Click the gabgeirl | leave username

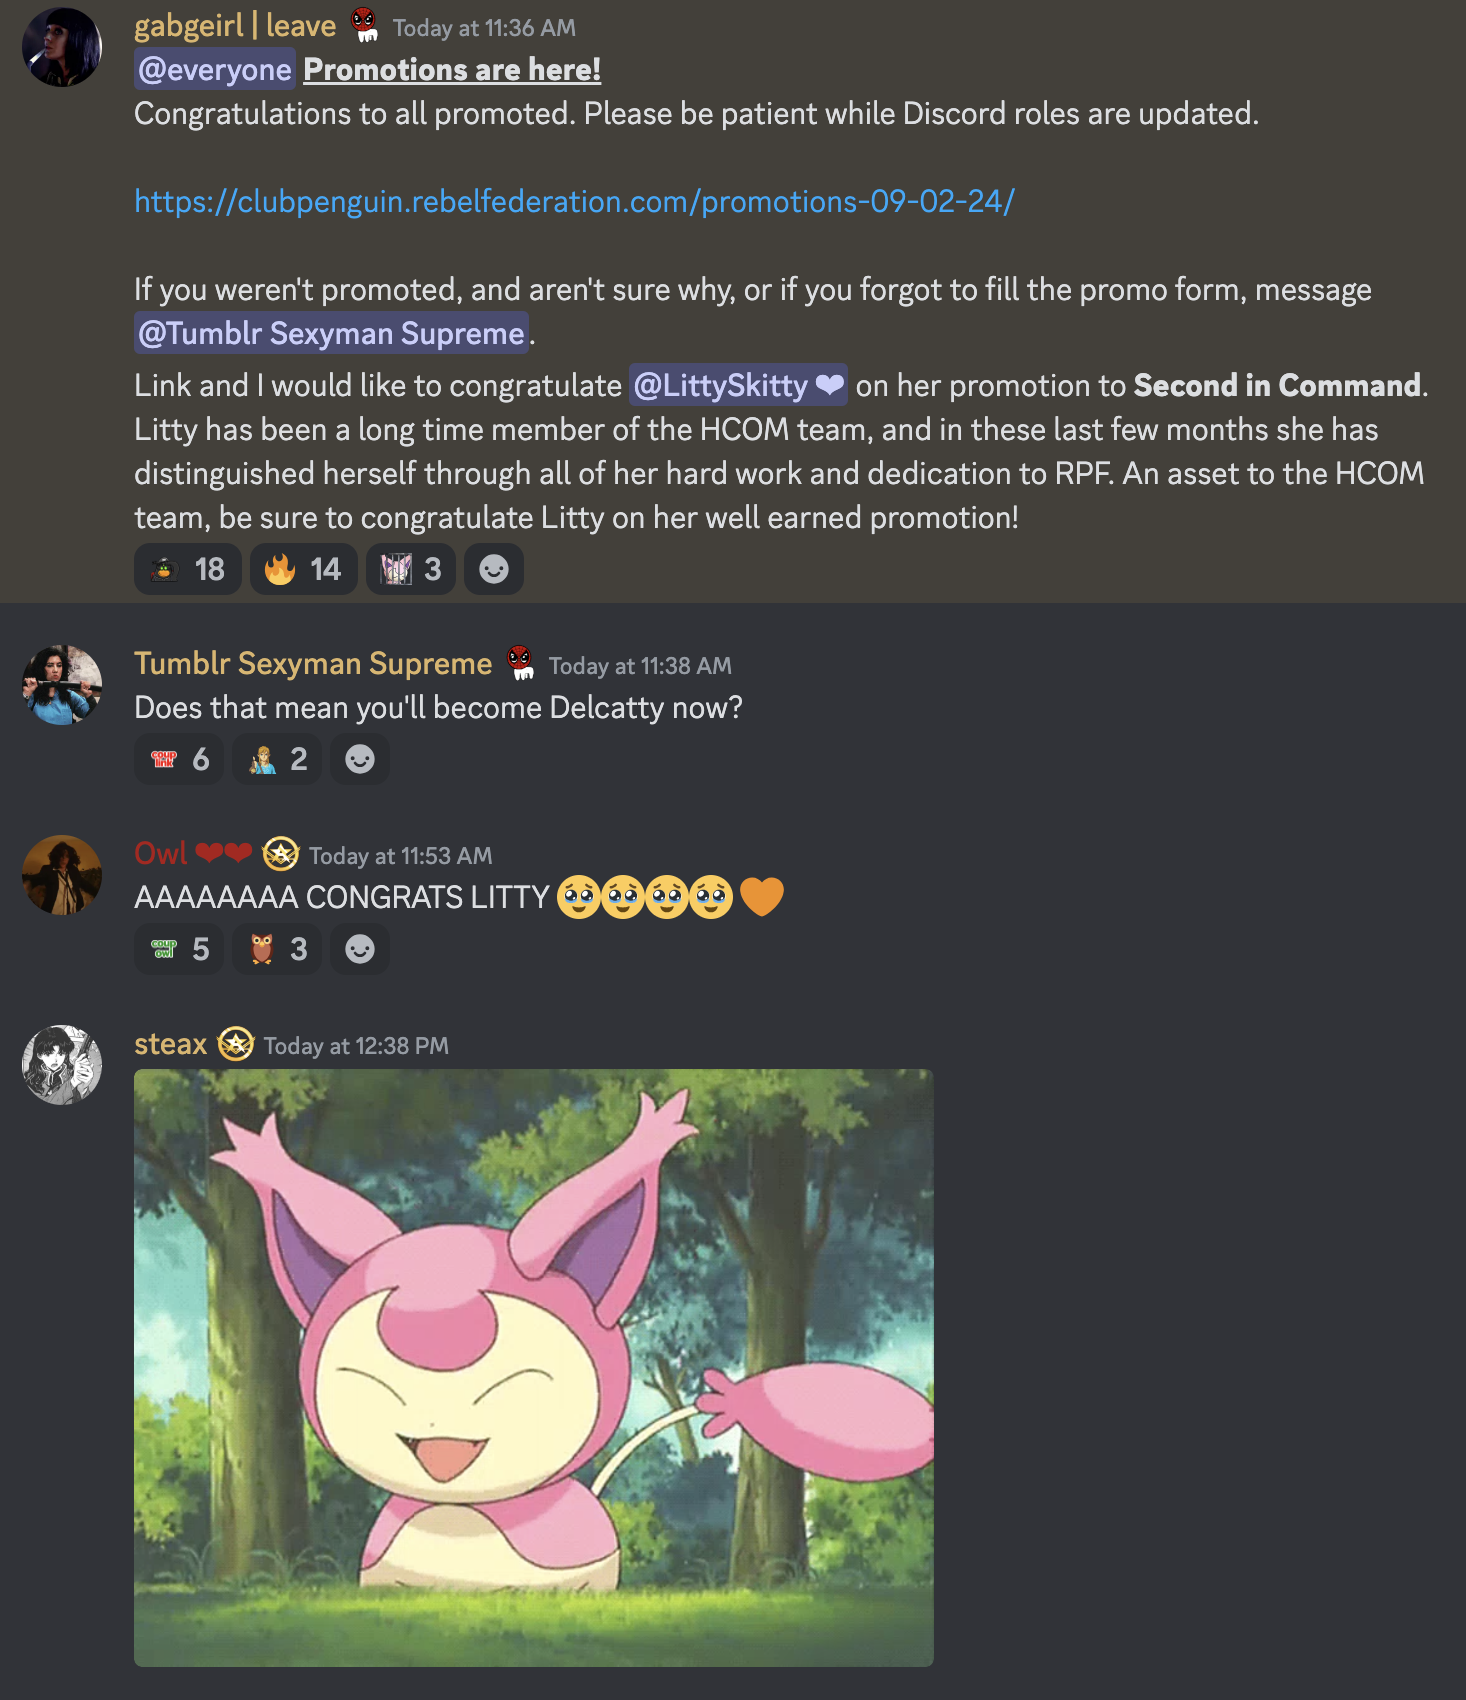pos(235,25)
